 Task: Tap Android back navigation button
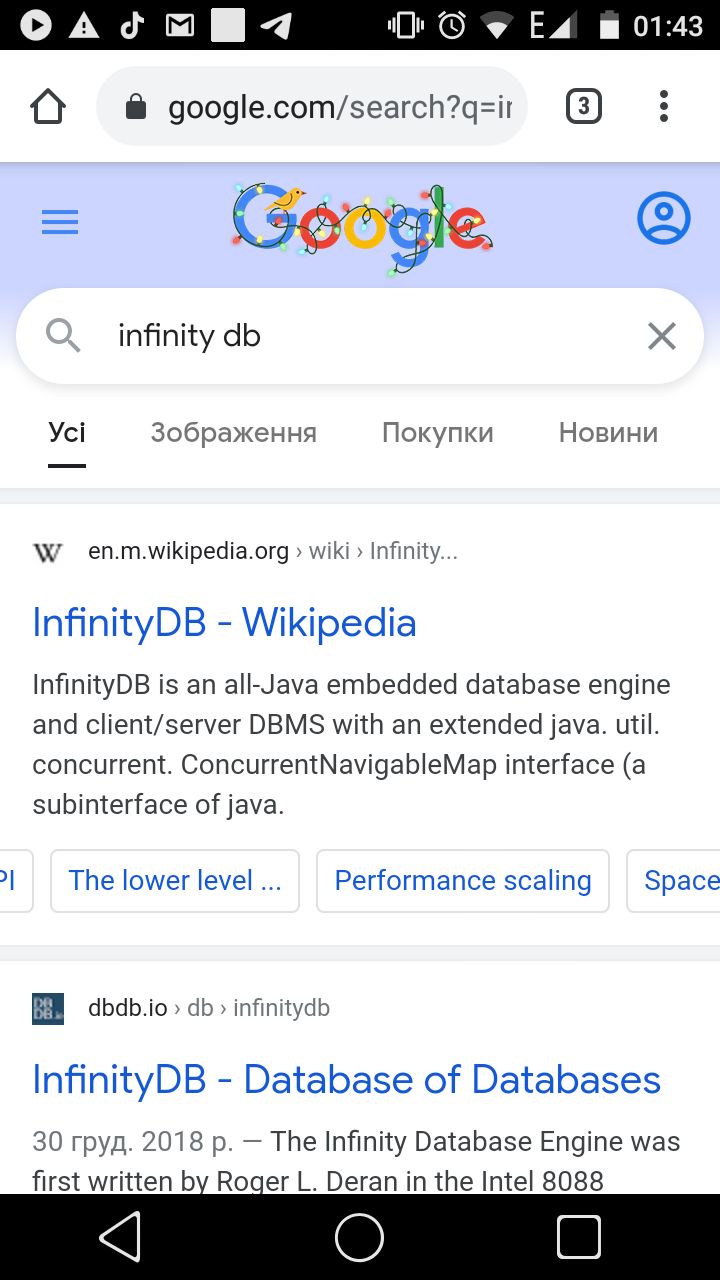(121, 1238)
